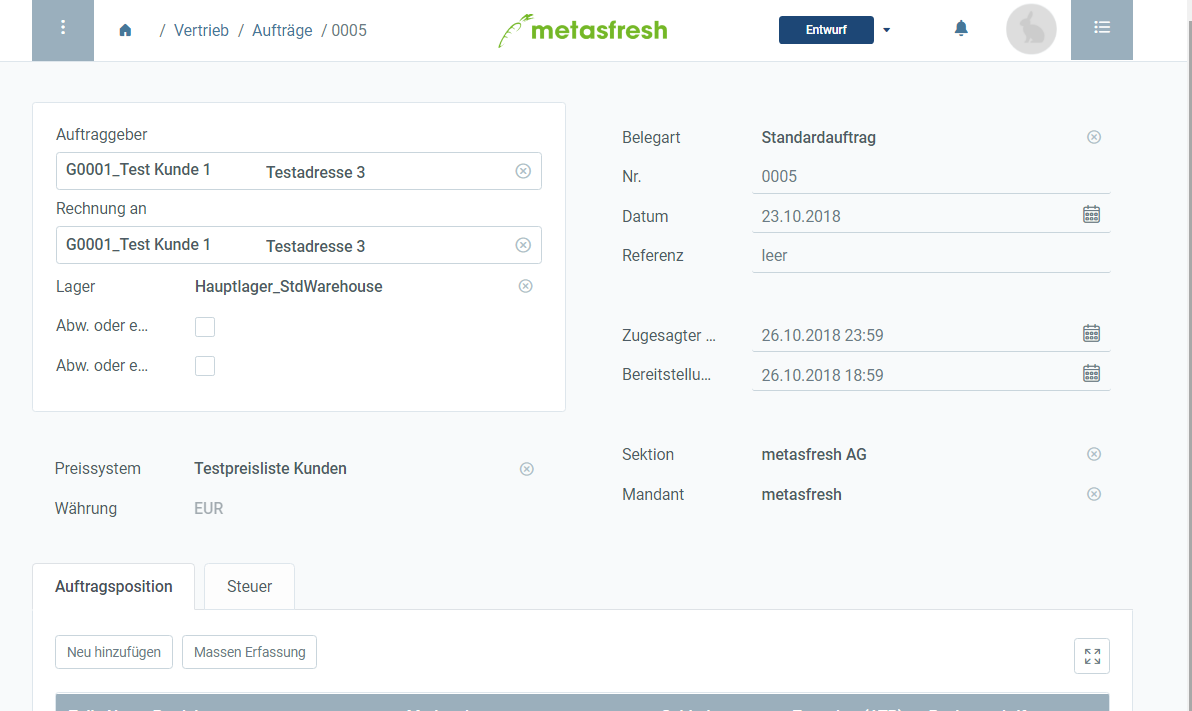Select the Auftragsposition tab

coord(113,586)
